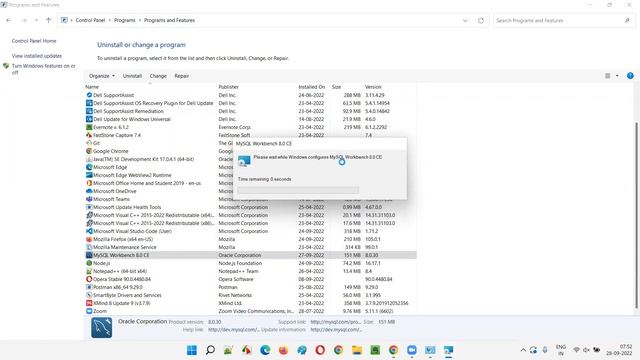640x360 pixels.
Task: Click the Microsoft Visual Studio Code icon
Action: (89, 231)
